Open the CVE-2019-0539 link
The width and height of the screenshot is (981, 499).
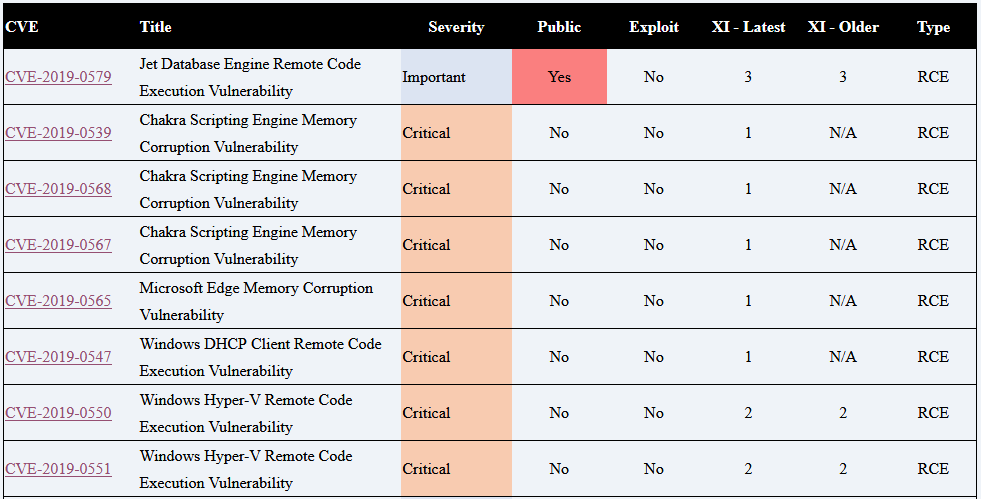(x=58, y=133)
